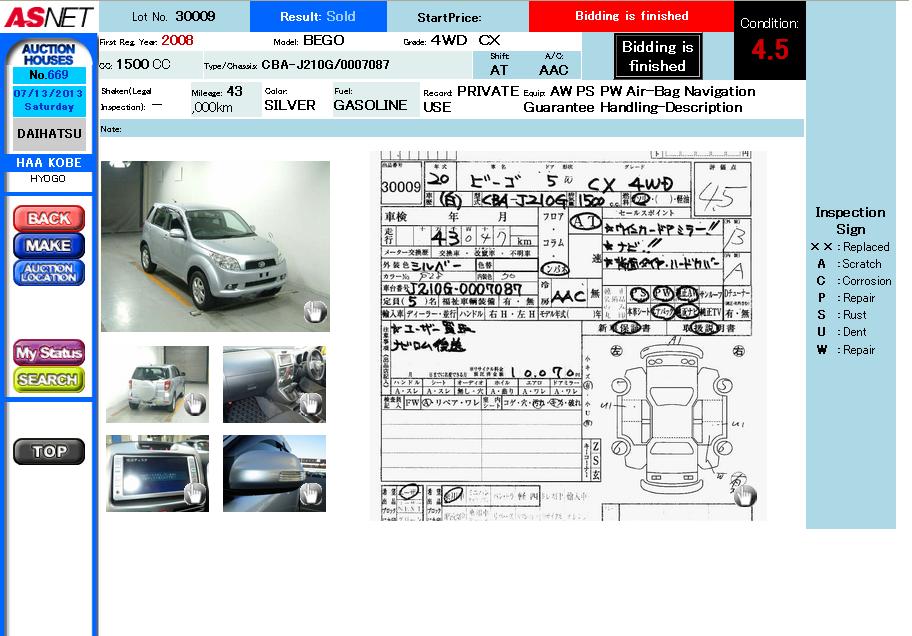
Task: Click the Note field bar
Action: 450,129
